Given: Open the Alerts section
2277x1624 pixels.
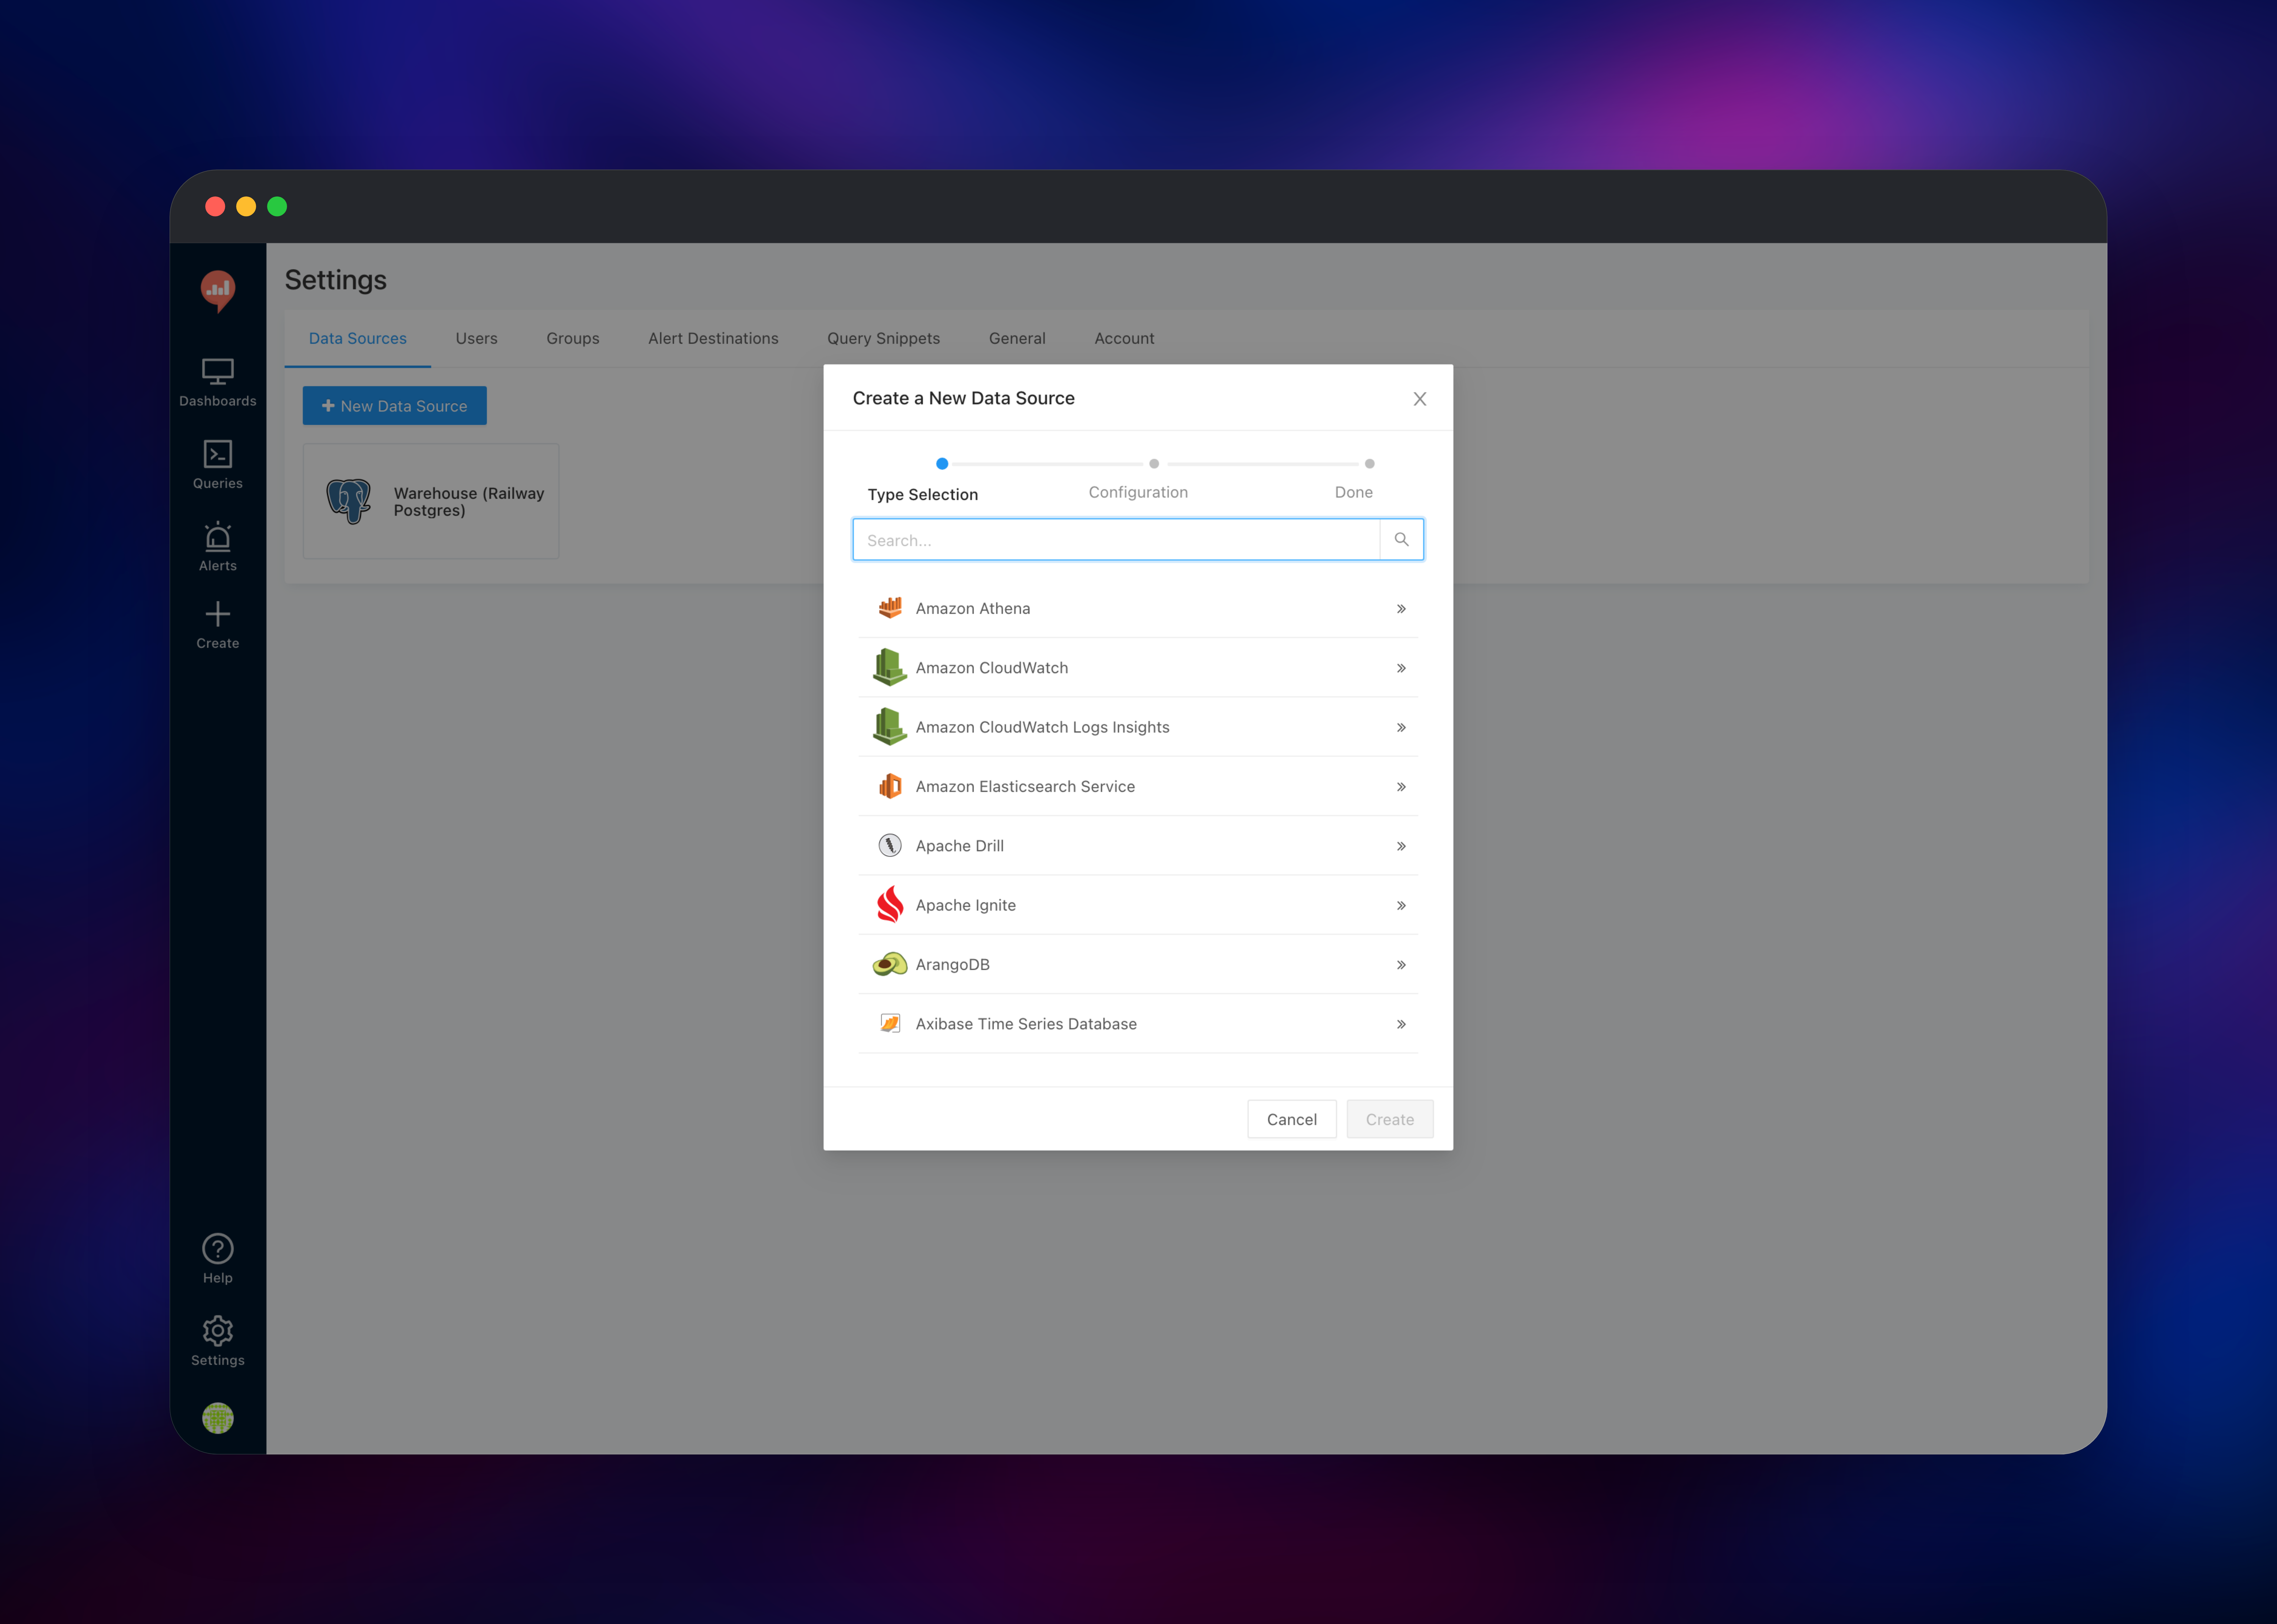Looking at the screenshot, I should [x=218, y=547].
